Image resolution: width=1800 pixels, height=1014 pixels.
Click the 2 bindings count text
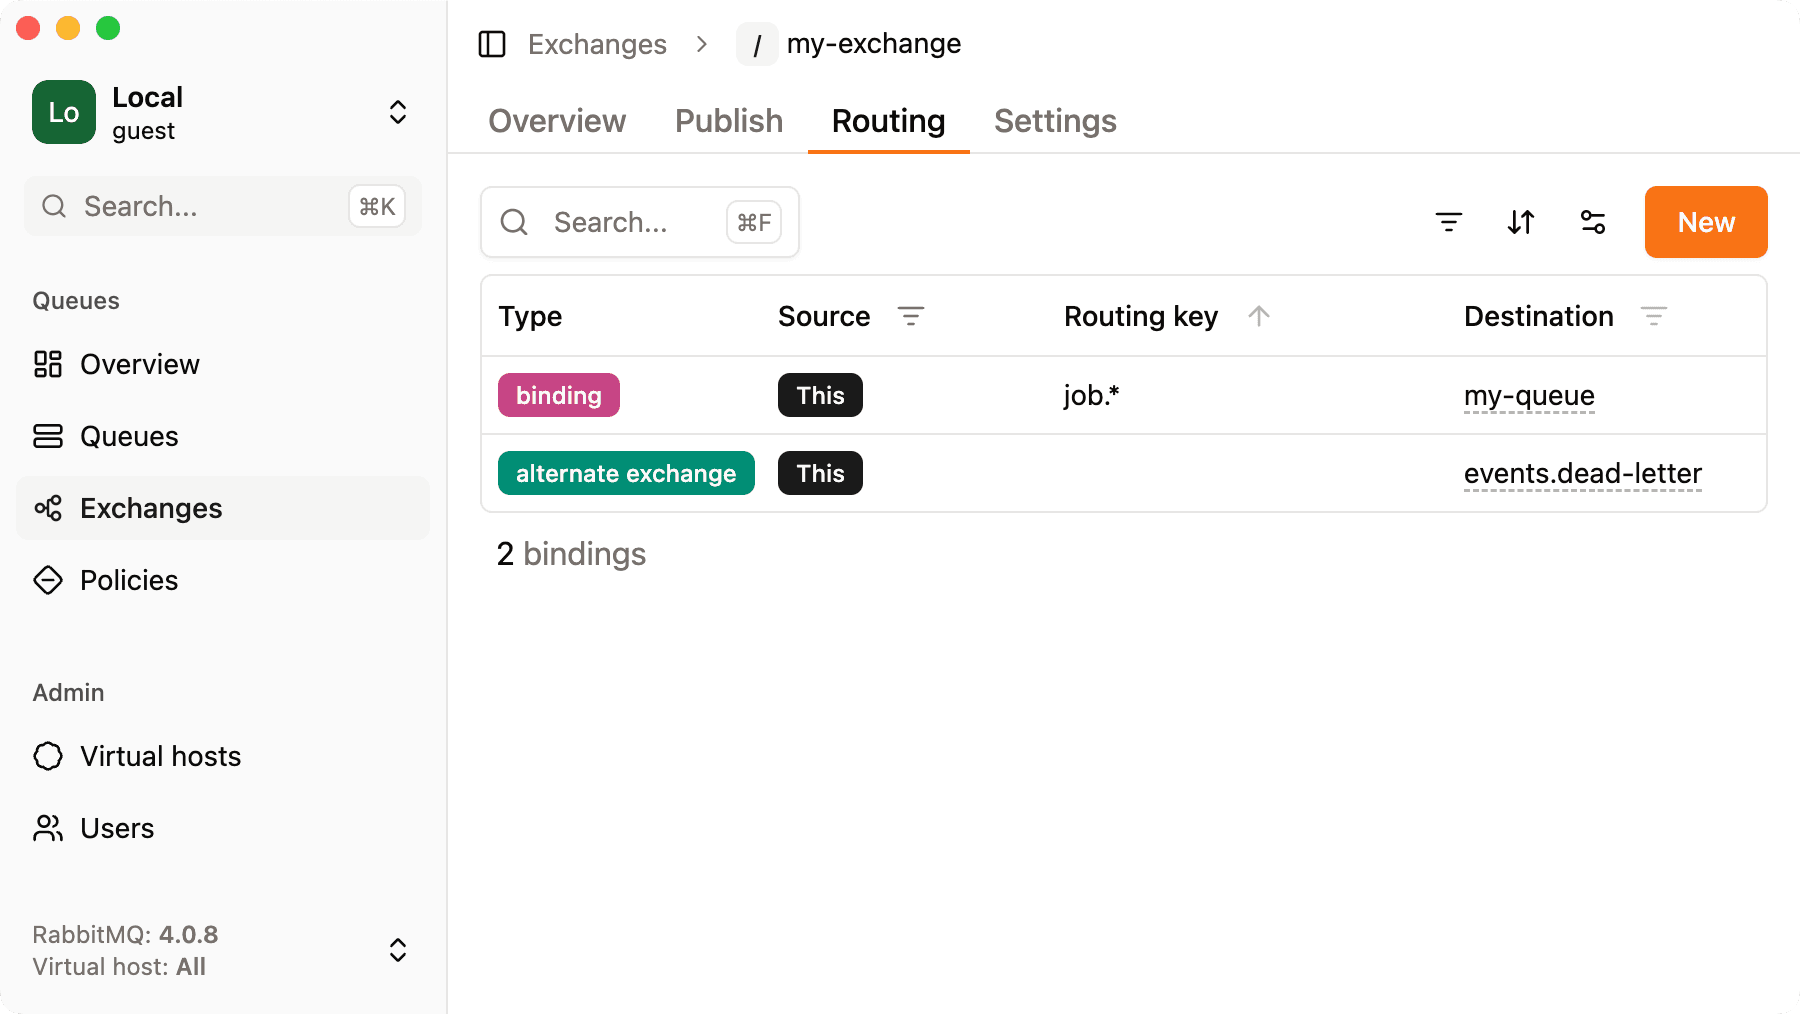tap(571, 554)
